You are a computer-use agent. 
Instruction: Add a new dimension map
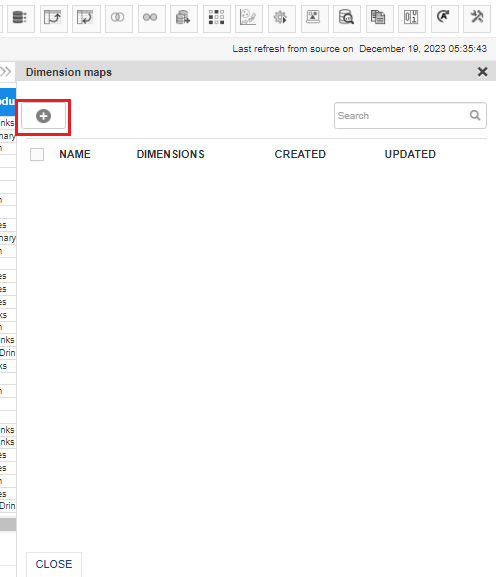coord(43,116)
